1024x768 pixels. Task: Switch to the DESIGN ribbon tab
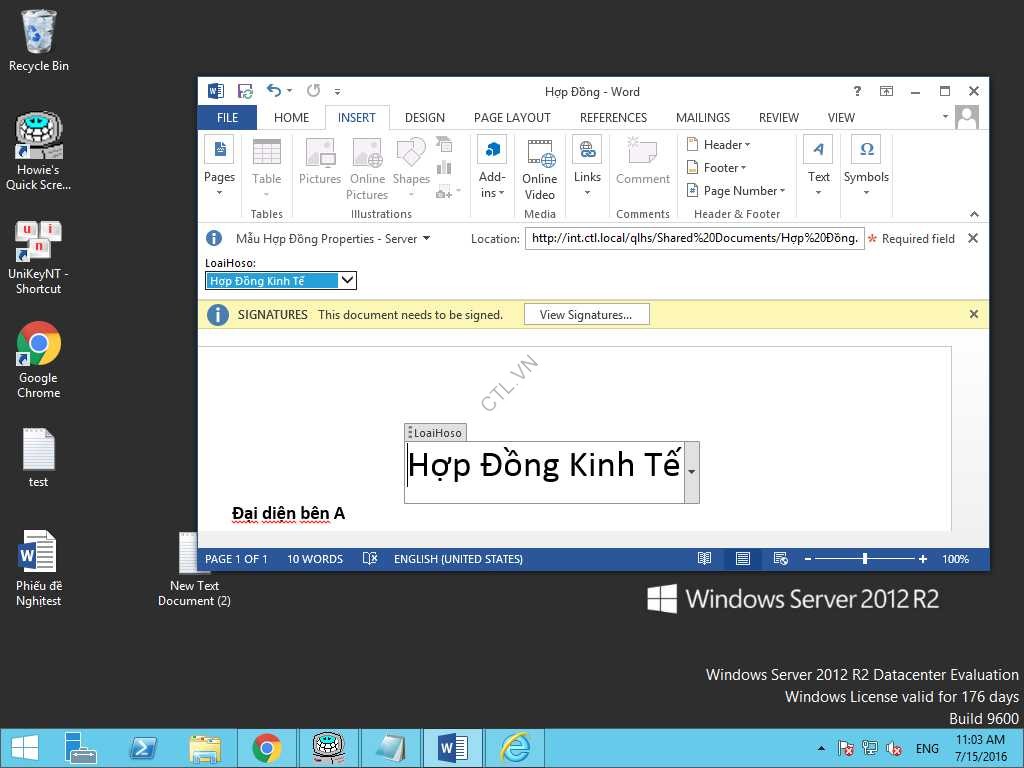tap(424, 117)
